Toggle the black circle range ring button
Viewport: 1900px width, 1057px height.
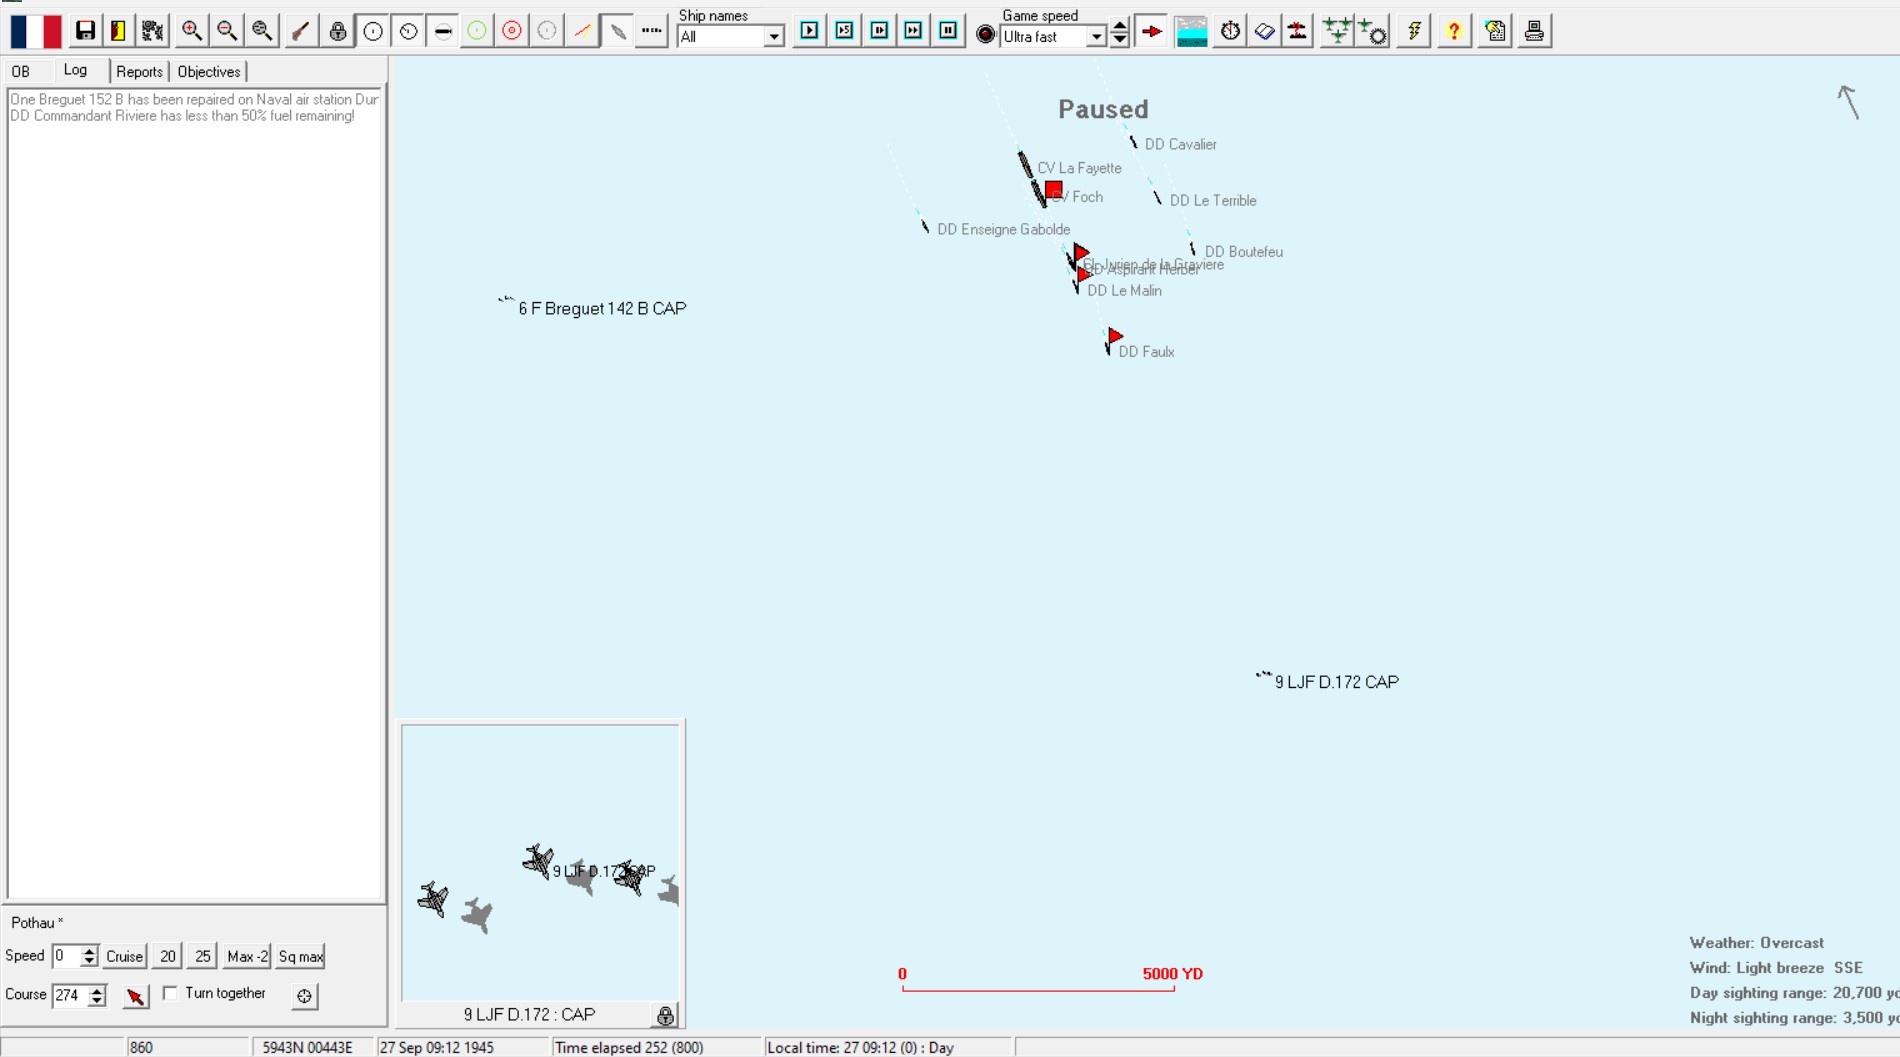tap(373, 32)
